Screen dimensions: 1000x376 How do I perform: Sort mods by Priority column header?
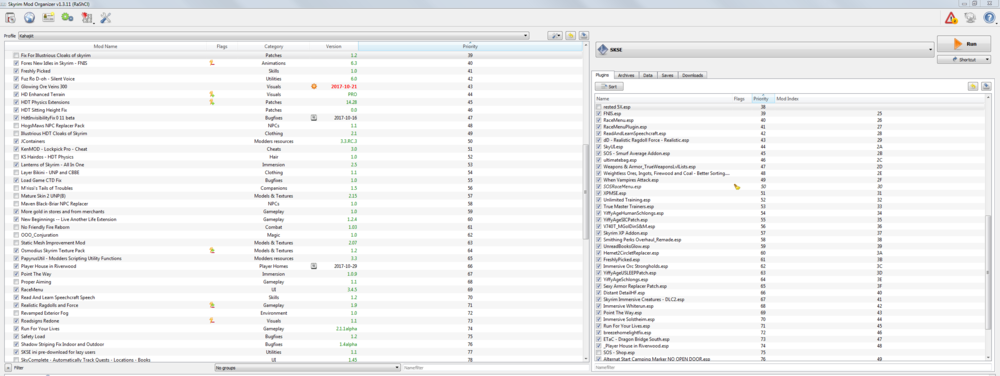(x=470, y=47)
